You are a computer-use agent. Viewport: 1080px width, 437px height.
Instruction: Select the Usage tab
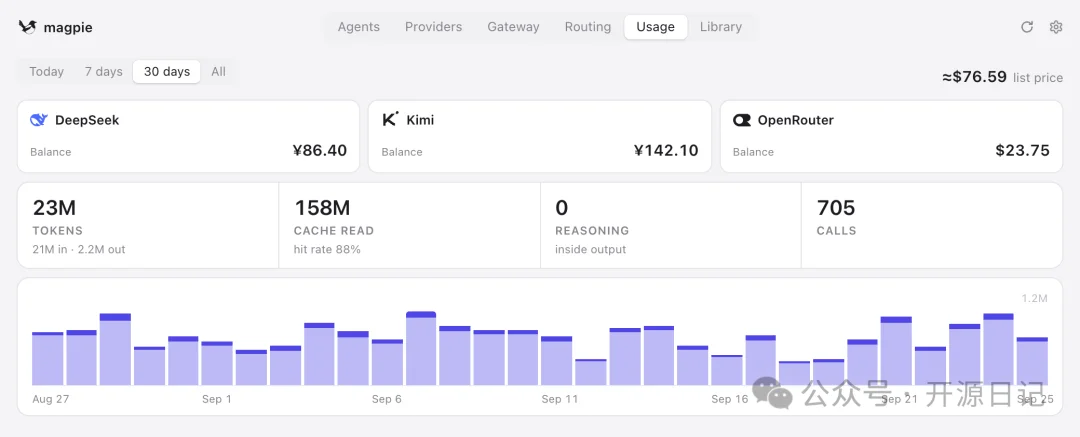[x=656, y=27]
